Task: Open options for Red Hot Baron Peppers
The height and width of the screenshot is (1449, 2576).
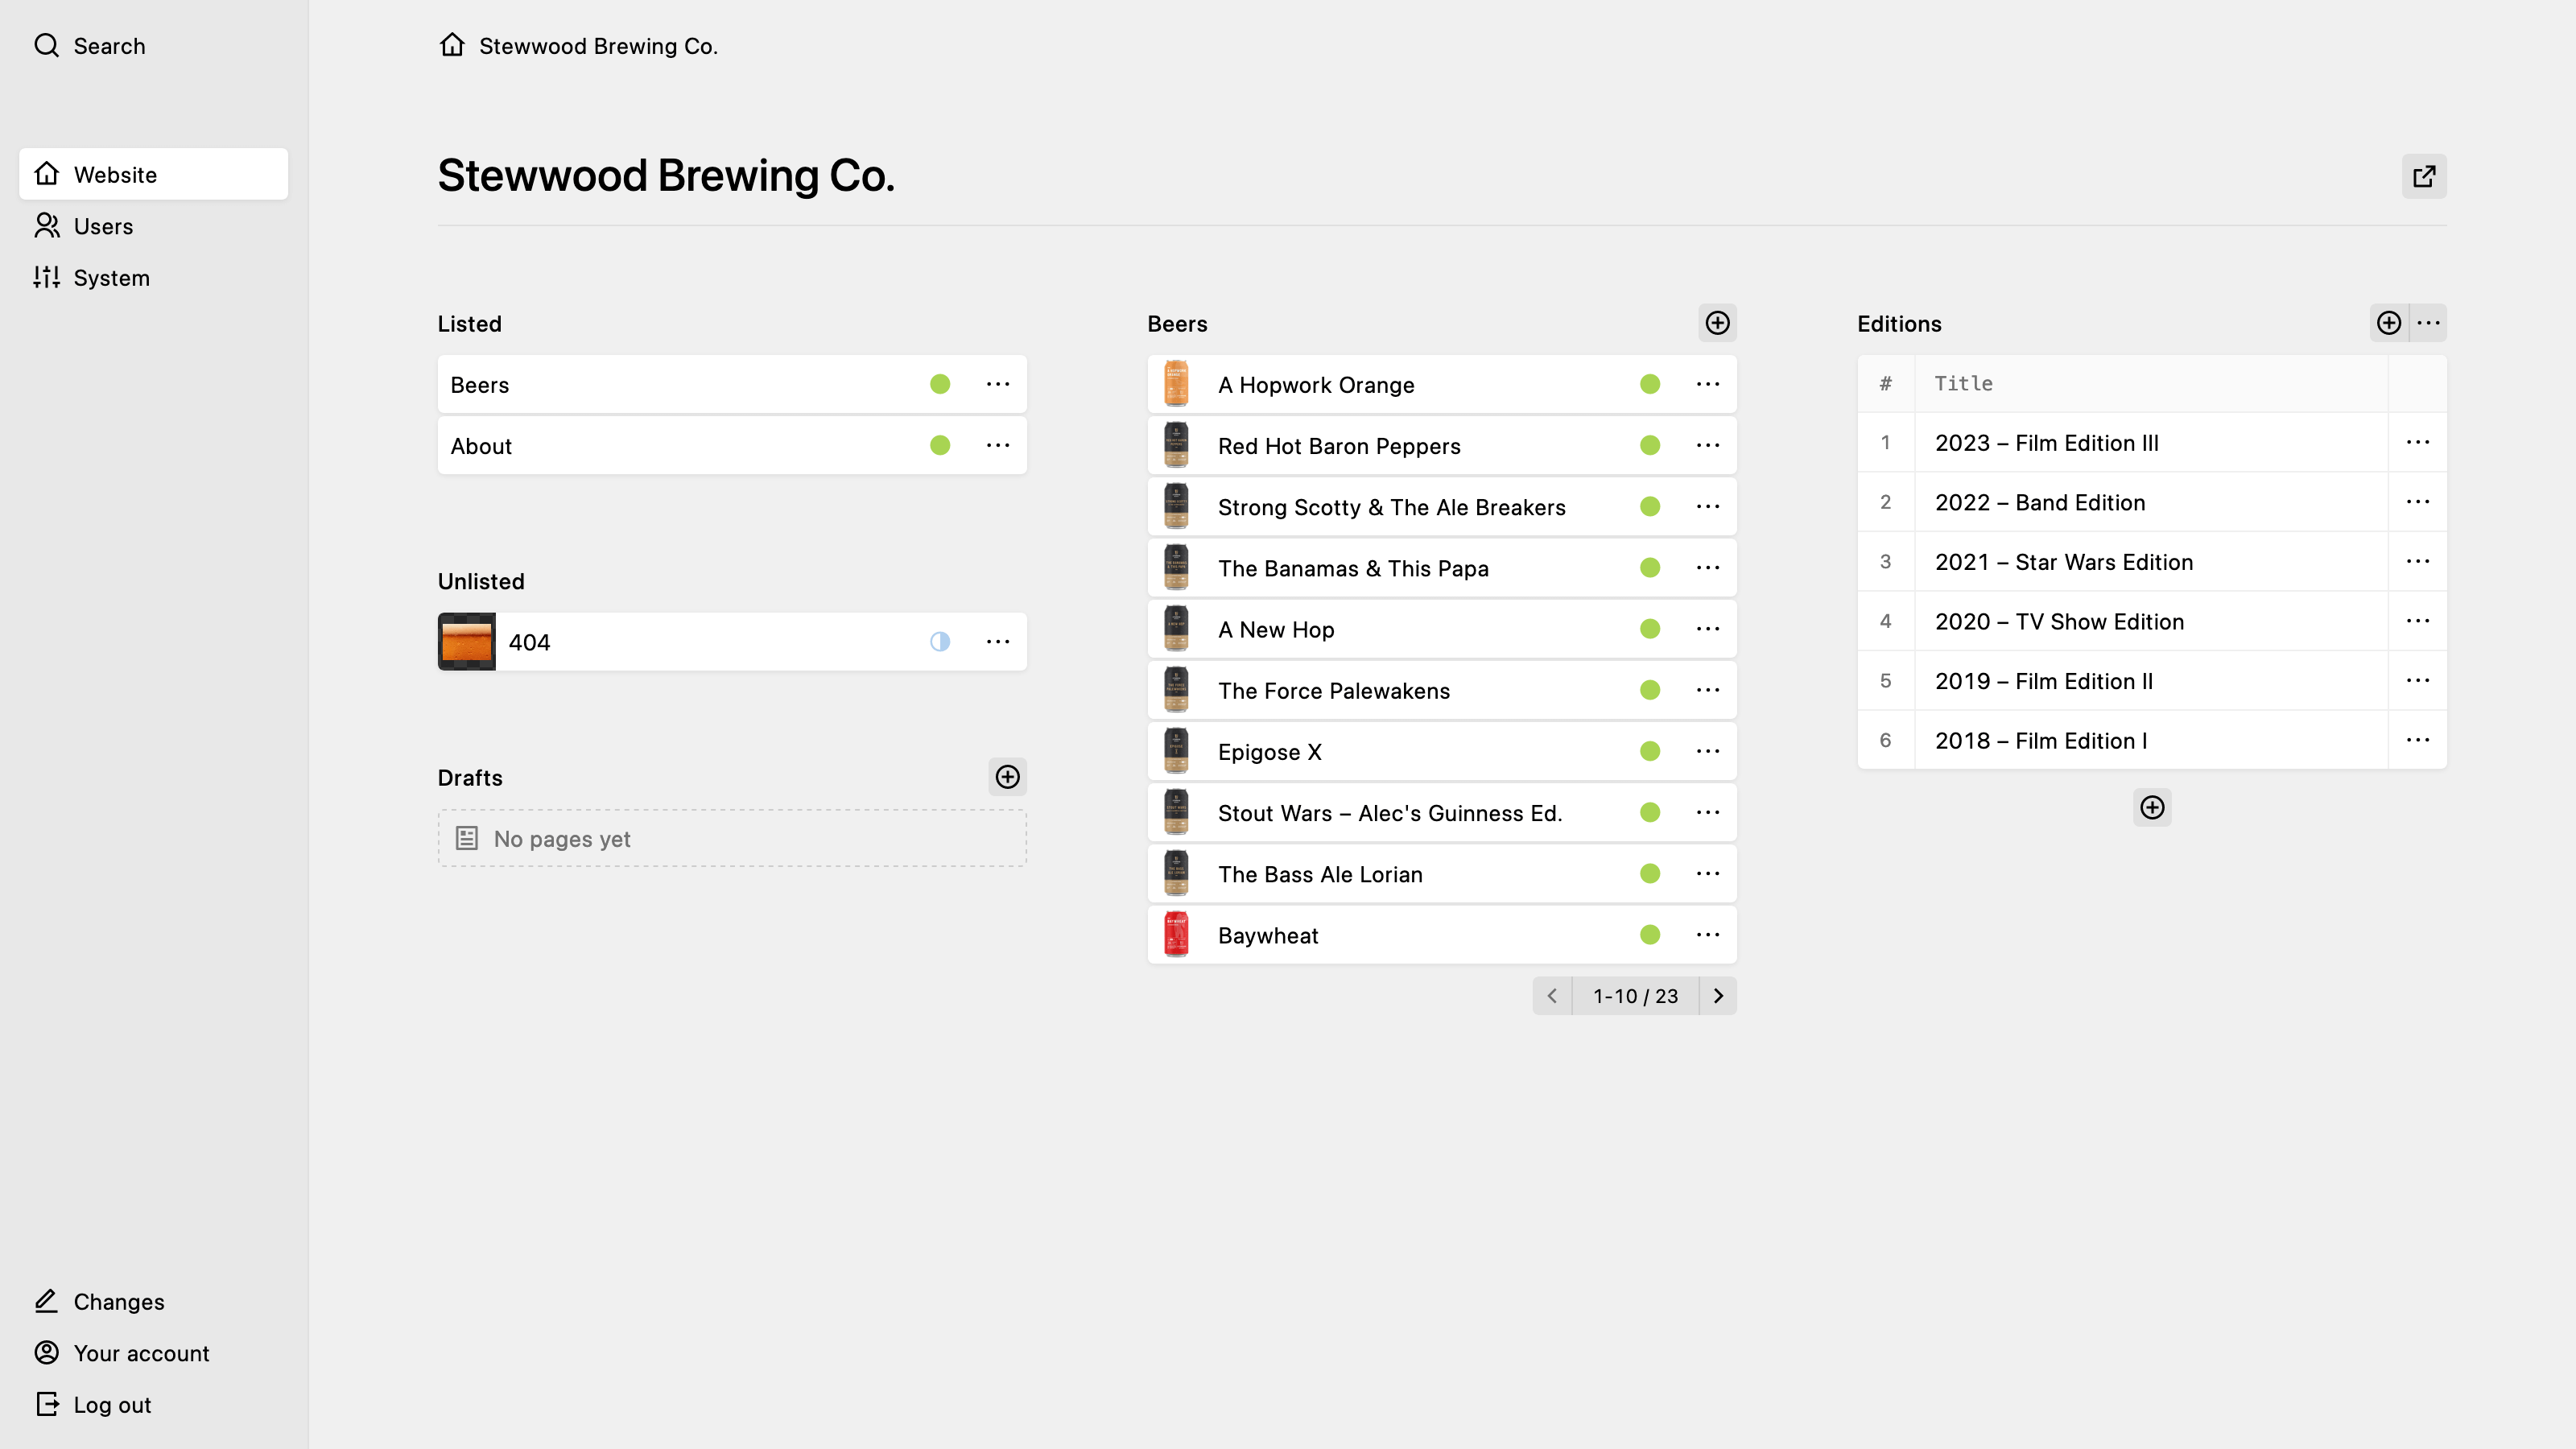Action: (x=1708, y=446)
